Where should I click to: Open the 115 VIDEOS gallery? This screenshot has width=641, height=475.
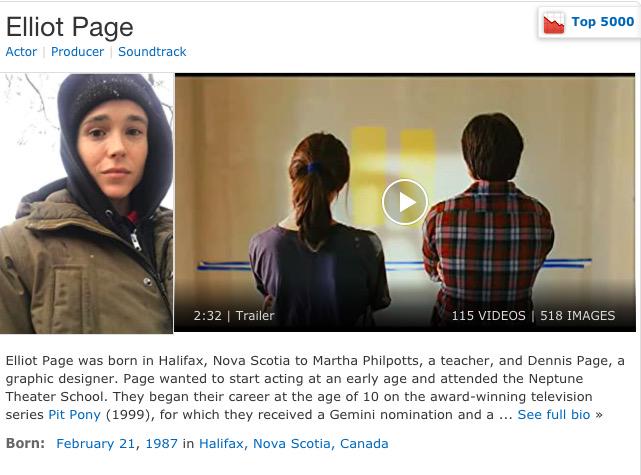point(489,316)
